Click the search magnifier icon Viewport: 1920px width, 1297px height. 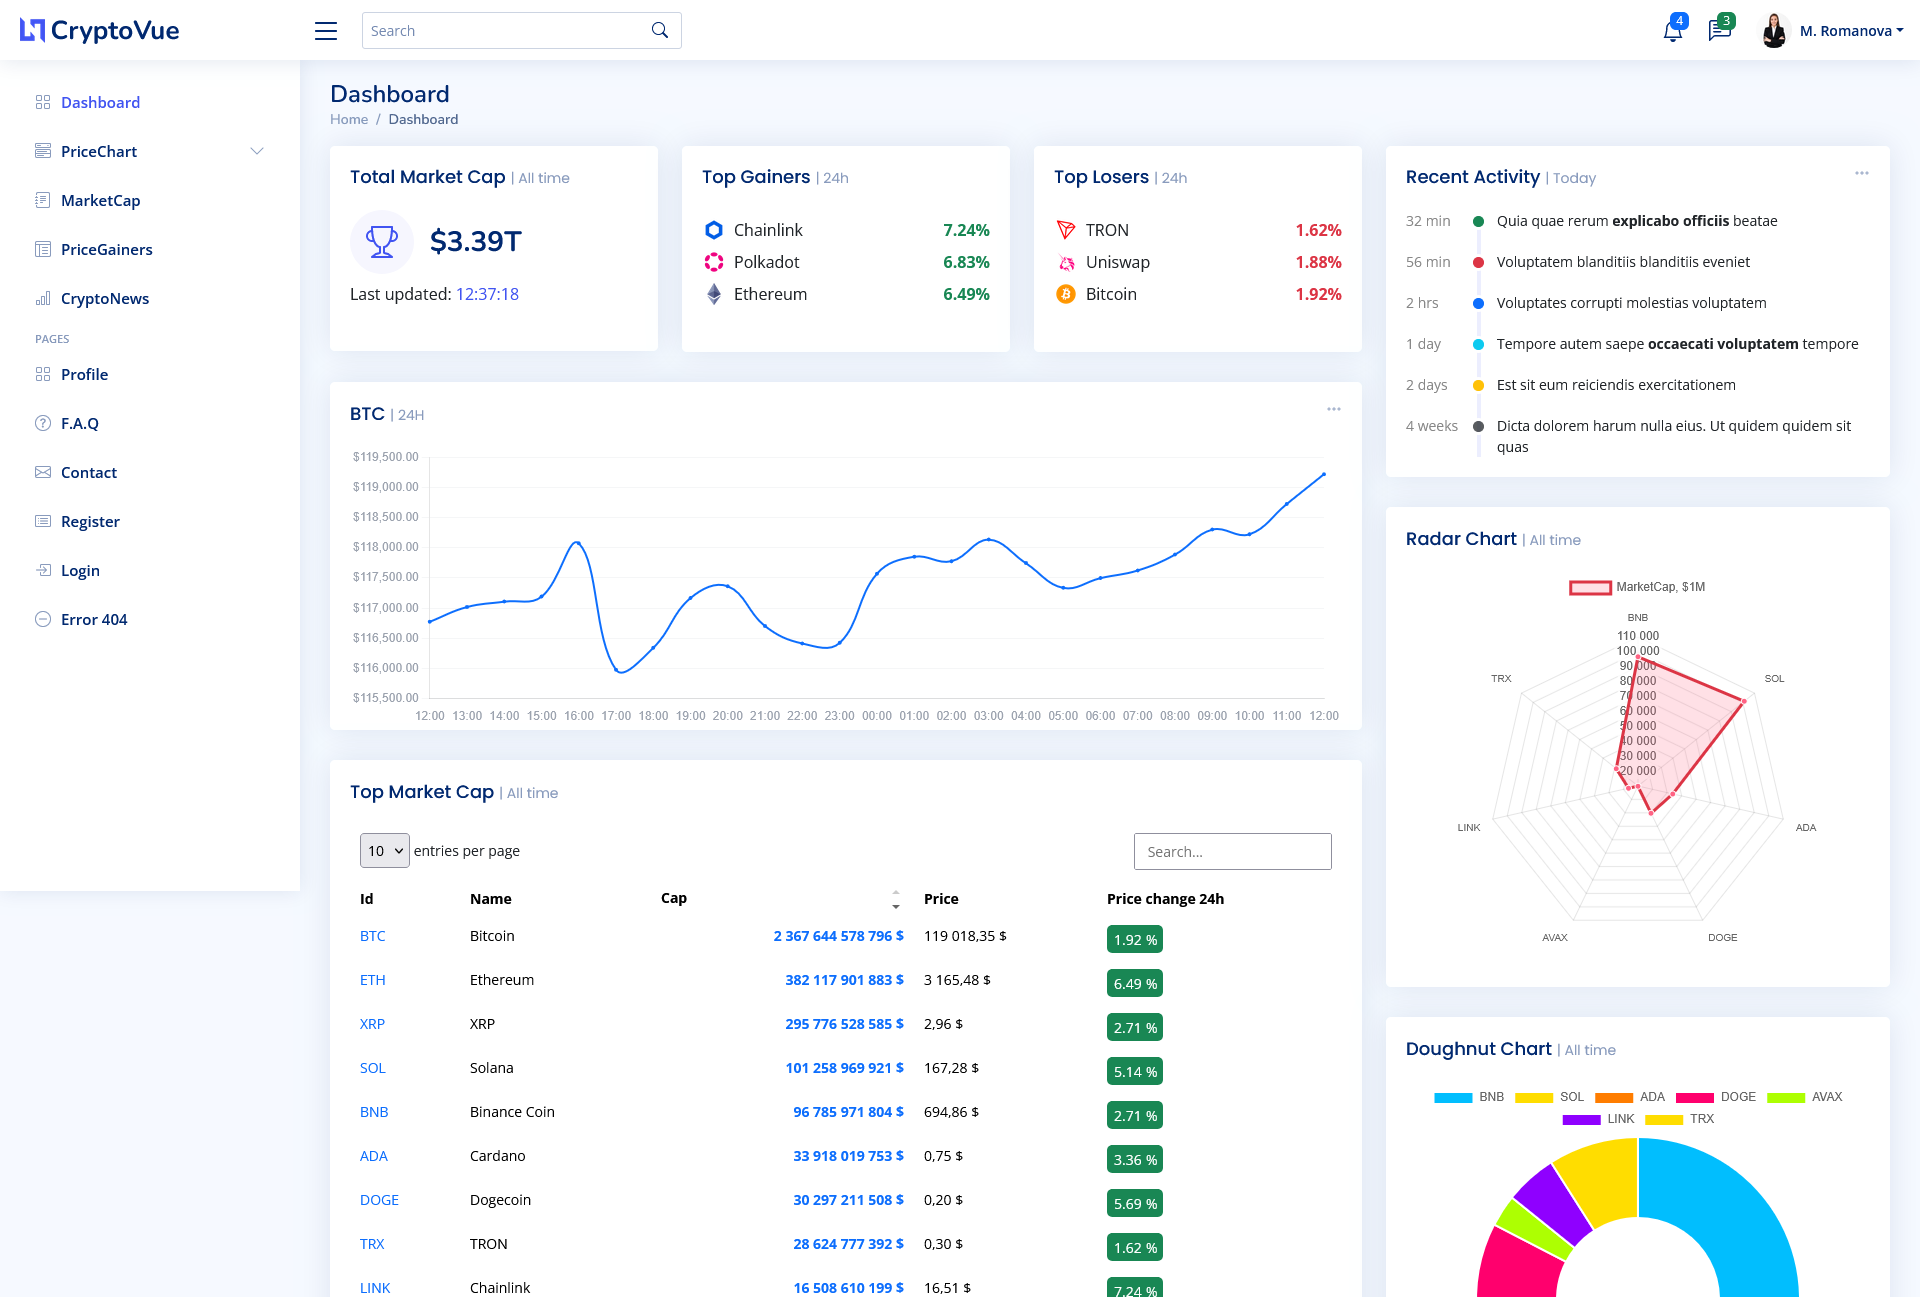[x=660, y=31]
